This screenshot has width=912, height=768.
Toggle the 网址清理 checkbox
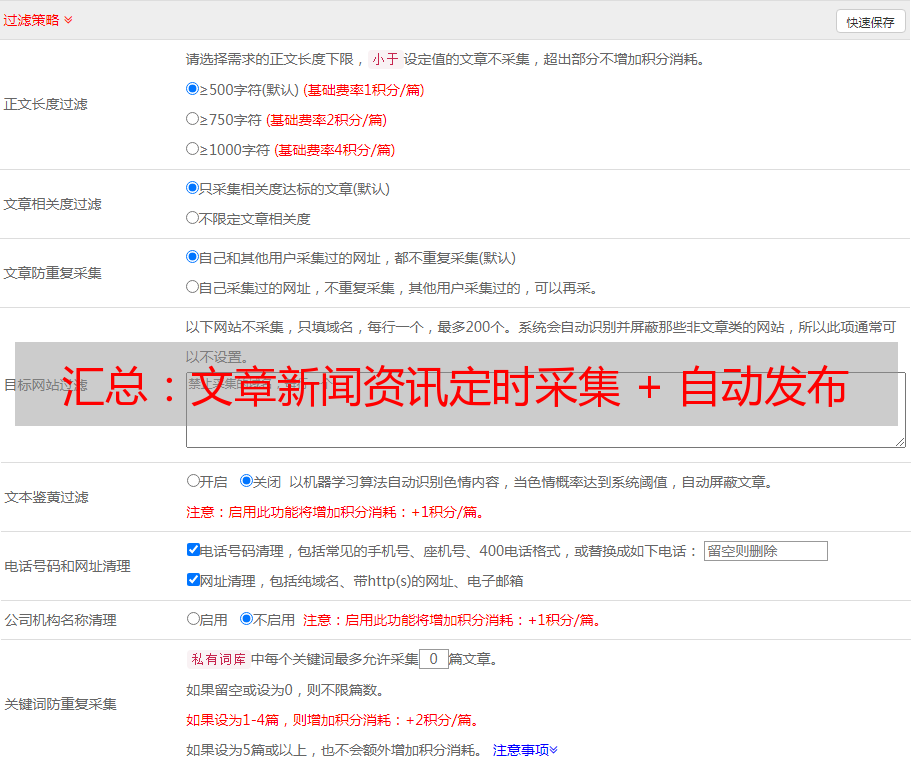193,580
